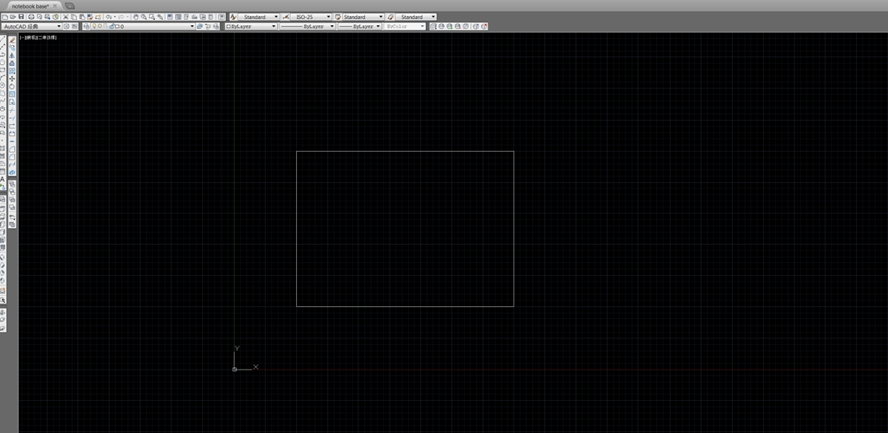Screen dimensions: 888x433
Task: Click the Workspace Settings gear icon
Action: pos(66,26)
